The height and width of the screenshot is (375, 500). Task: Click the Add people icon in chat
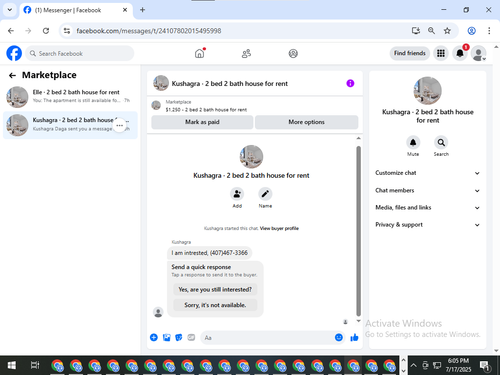click(237, 194)
